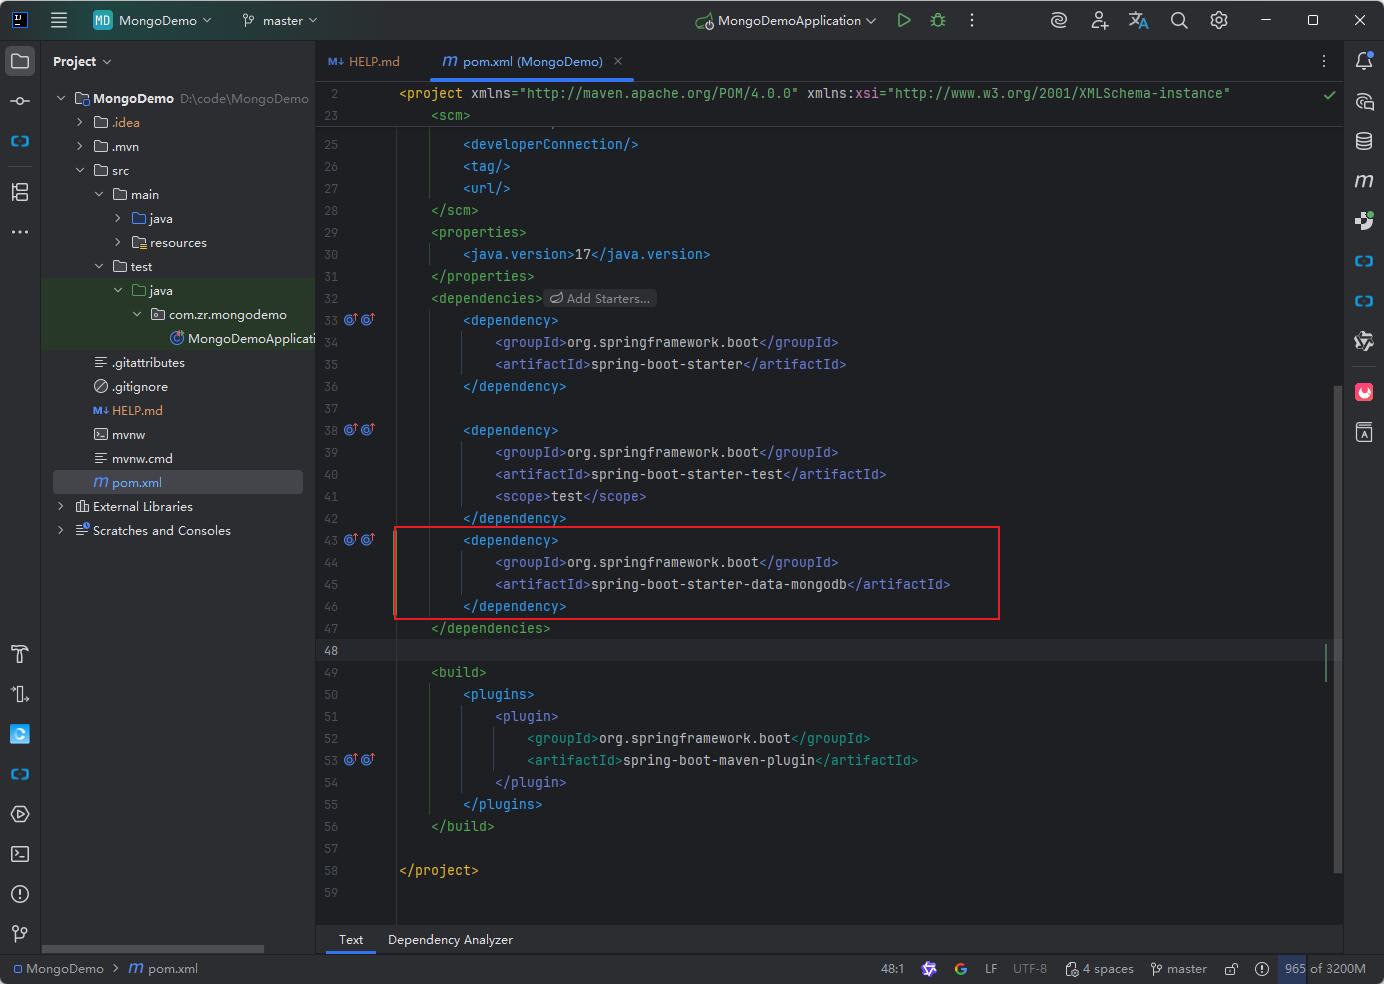This screenshot has width=1384, height=984.
Task: Debug MongoDemoApplication with the bug icon
Action: (938, 20)
